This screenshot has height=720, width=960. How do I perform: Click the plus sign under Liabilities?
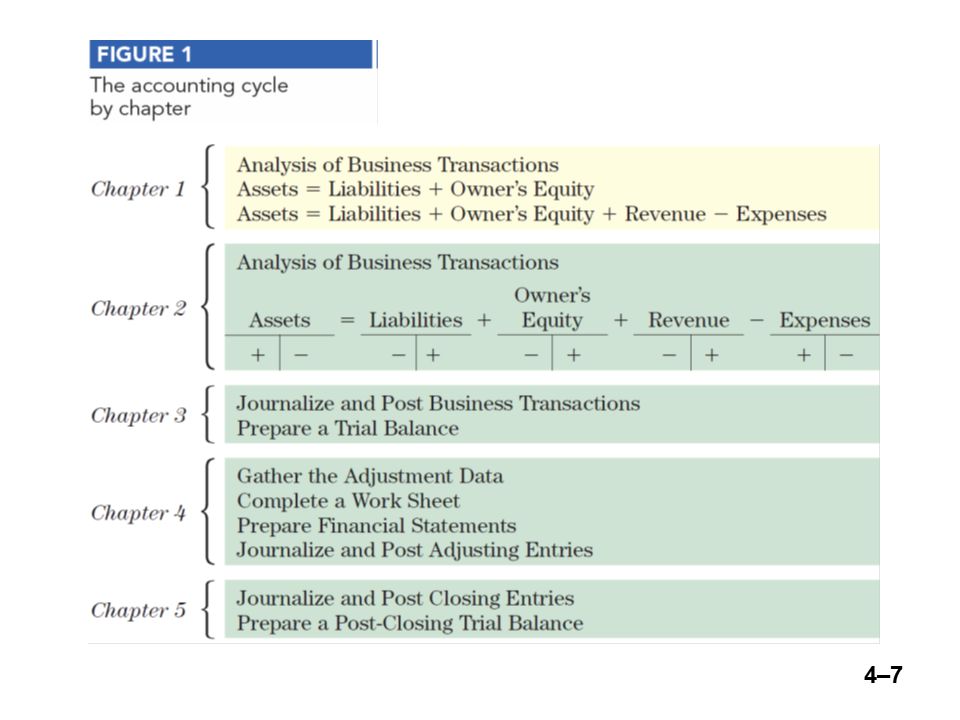point(433,354)
